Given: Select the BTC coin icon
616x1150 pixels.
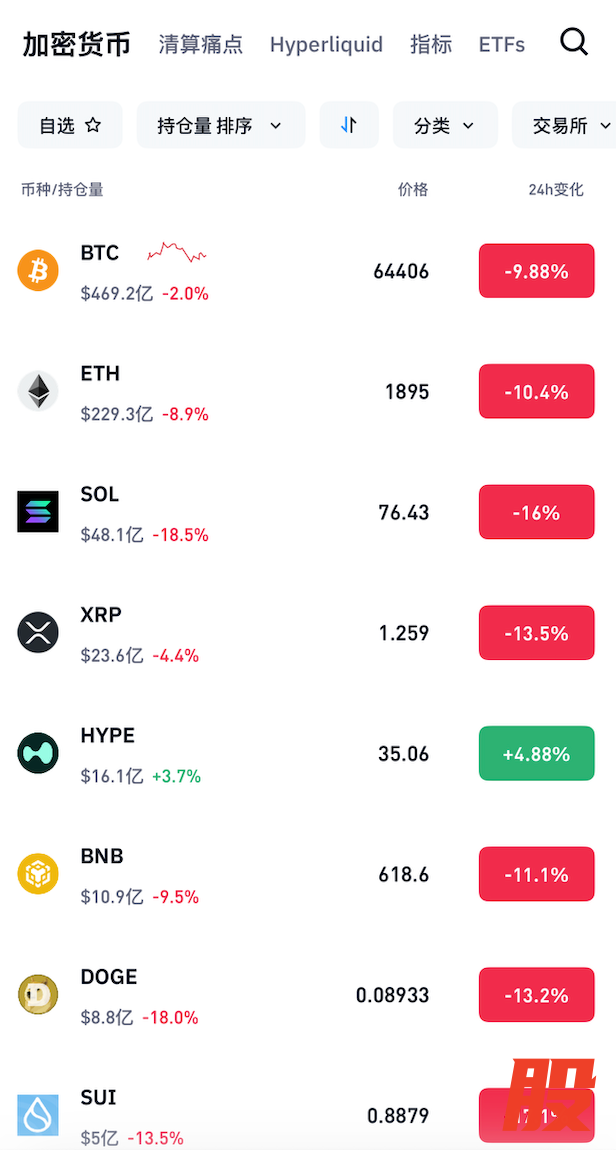Looking at the screenshot, I should 38,270.
